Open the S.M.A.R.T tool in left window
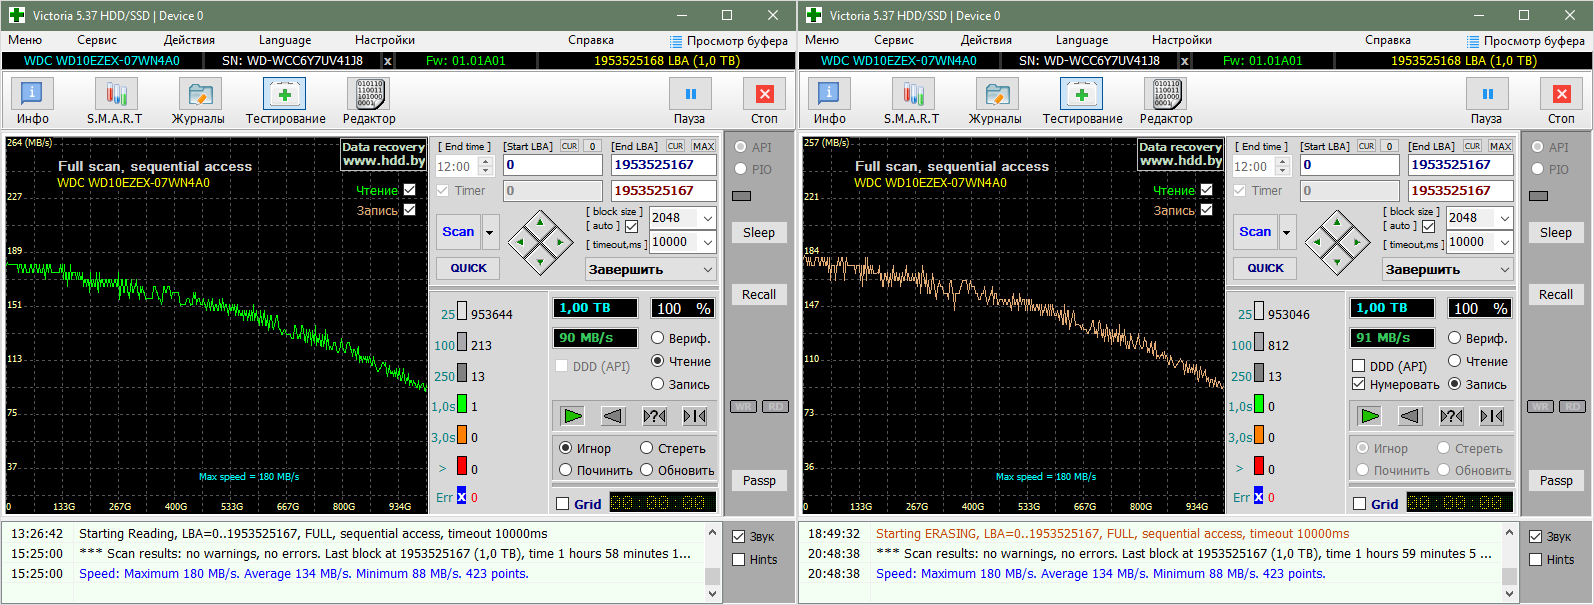The width and height of the screenshot is (1594, 605). 115,95
